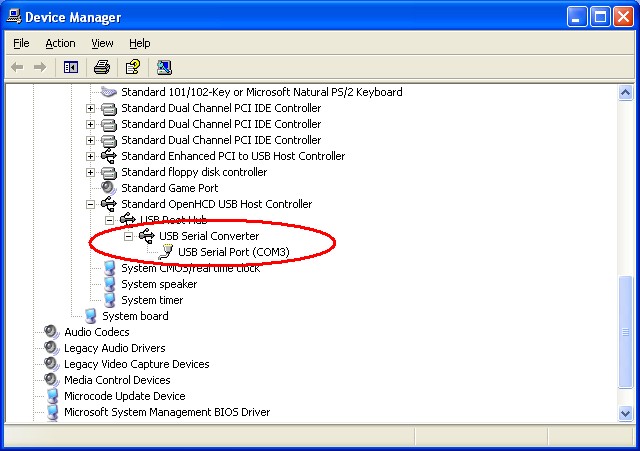Click the Media Control Devices icon

pos(51,380)
